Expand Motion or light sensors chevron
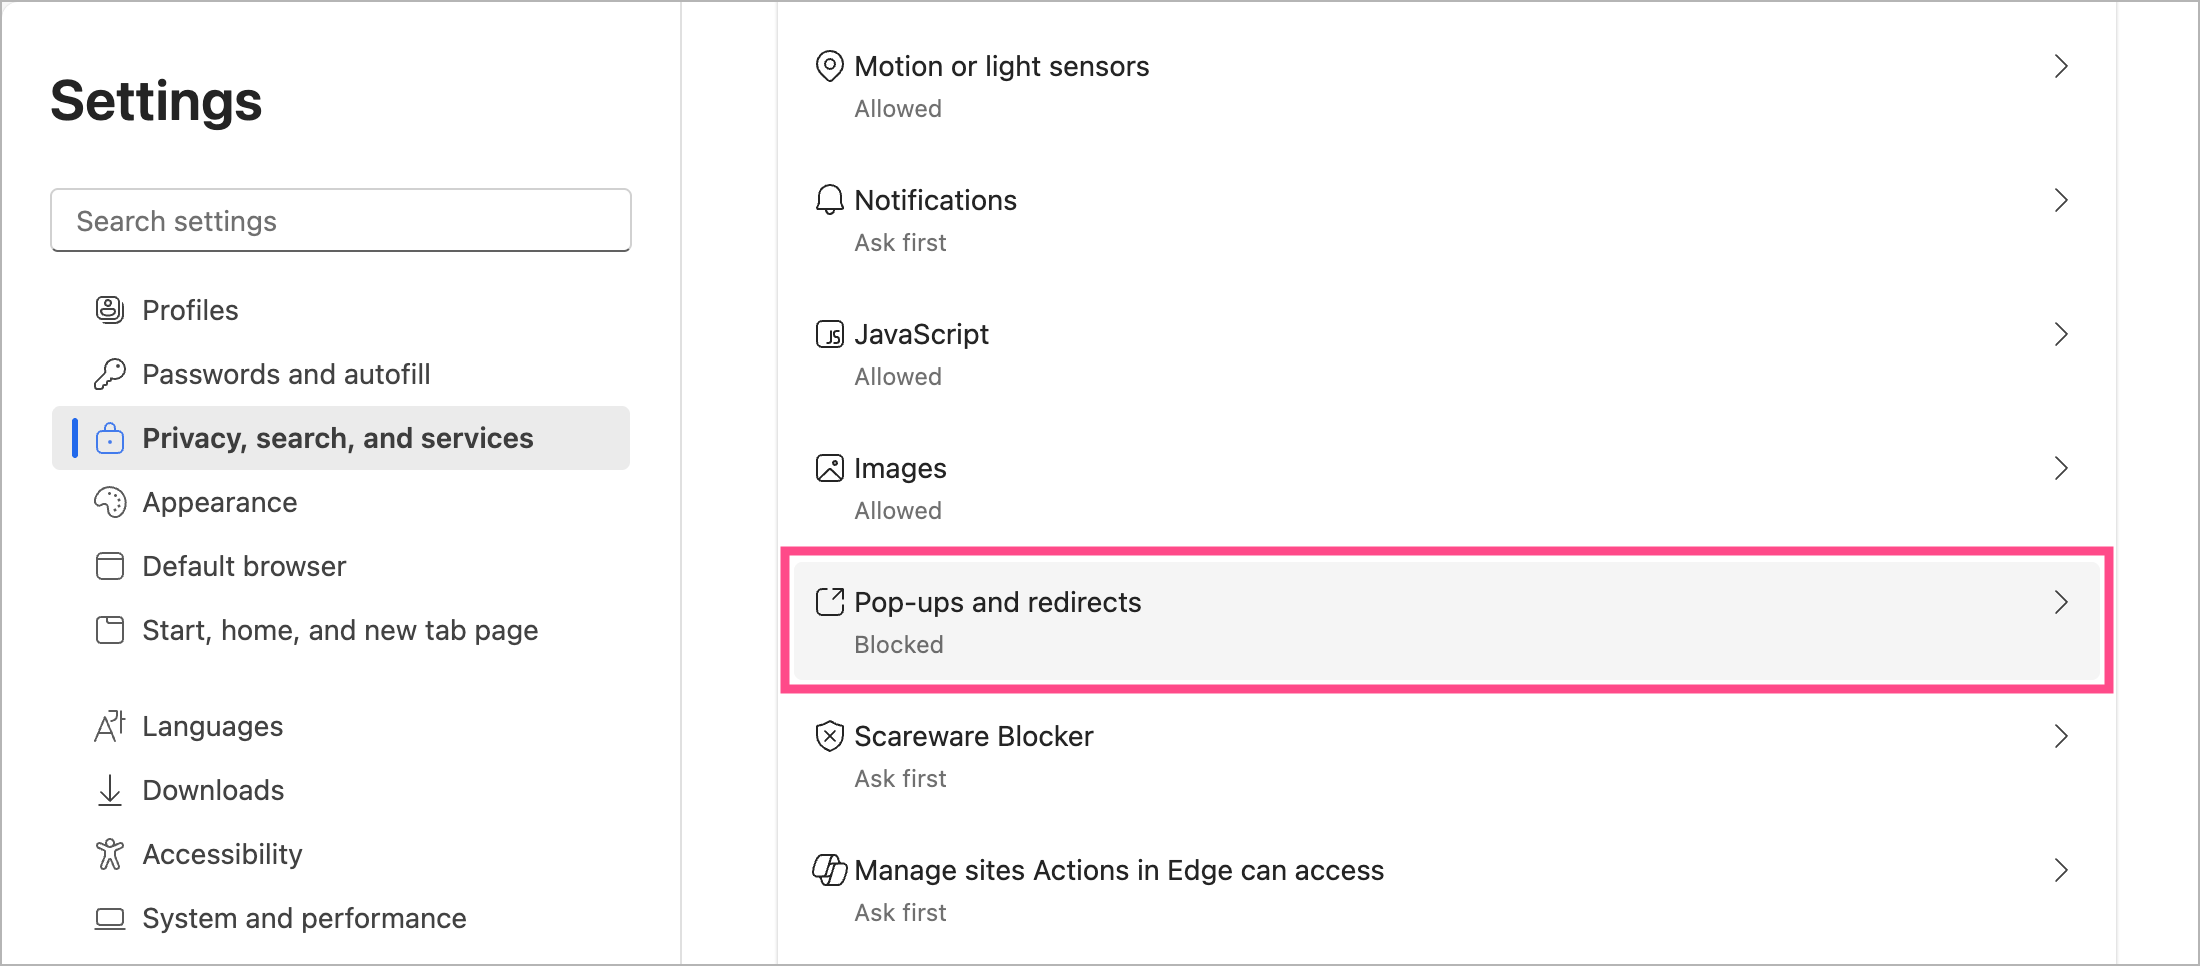The width and height of the screenshot is (2200, 966). [2060, 66]
